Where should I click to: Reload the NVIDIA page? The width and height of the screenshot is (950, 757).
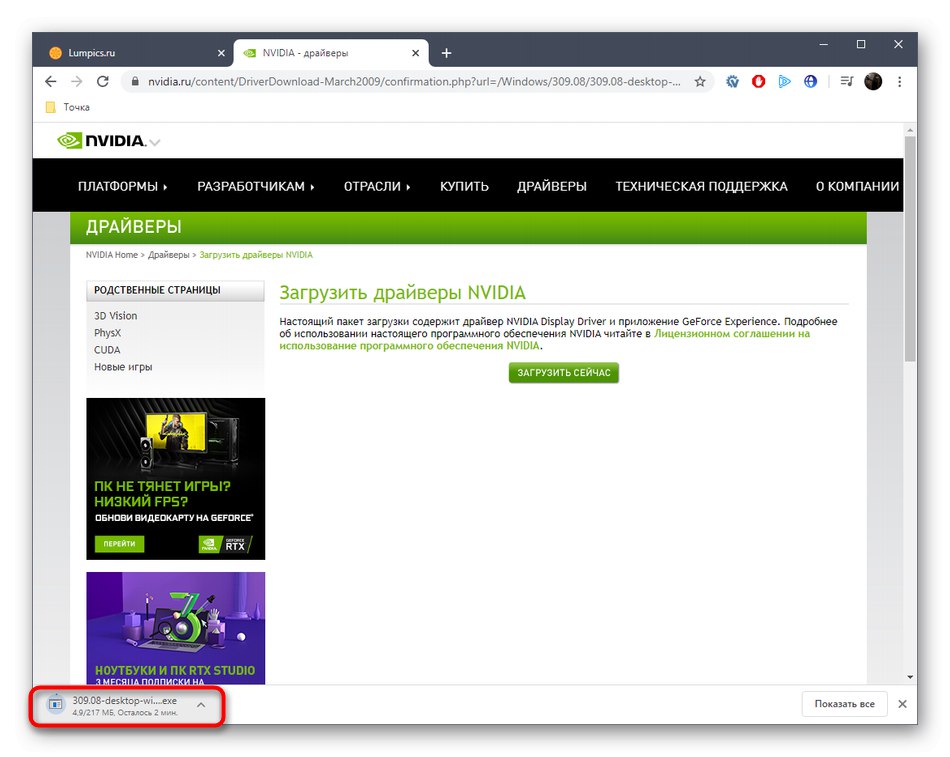coord(103,81)
